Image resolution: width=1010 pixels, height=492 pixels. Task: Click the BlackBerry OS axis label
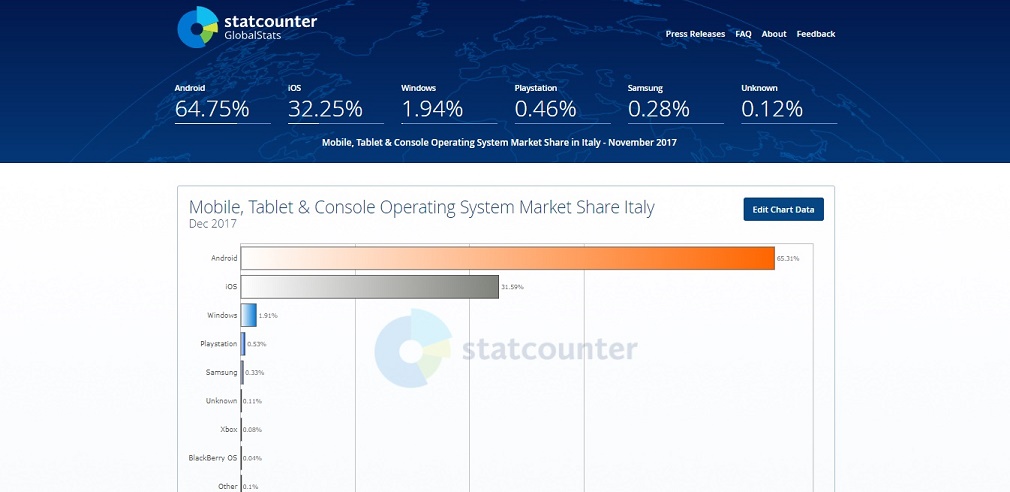tap(213, 458)
